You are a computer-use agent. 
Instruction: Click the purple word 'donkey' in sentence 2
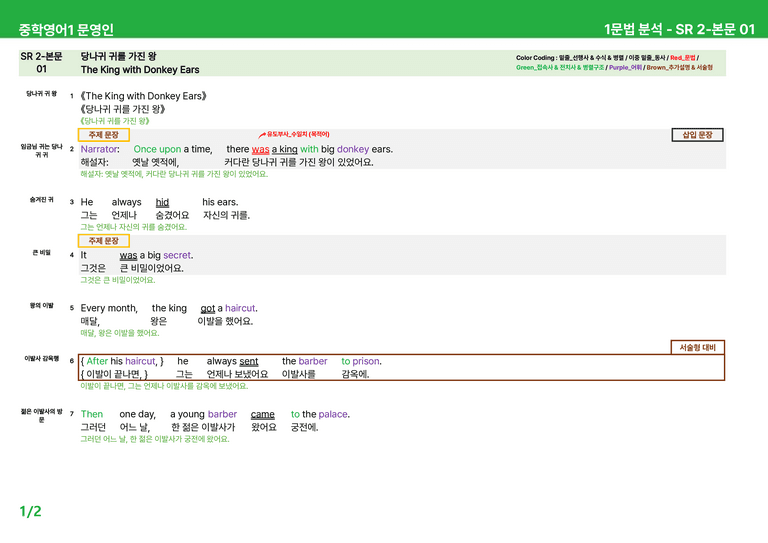click(x=353, y=149)
